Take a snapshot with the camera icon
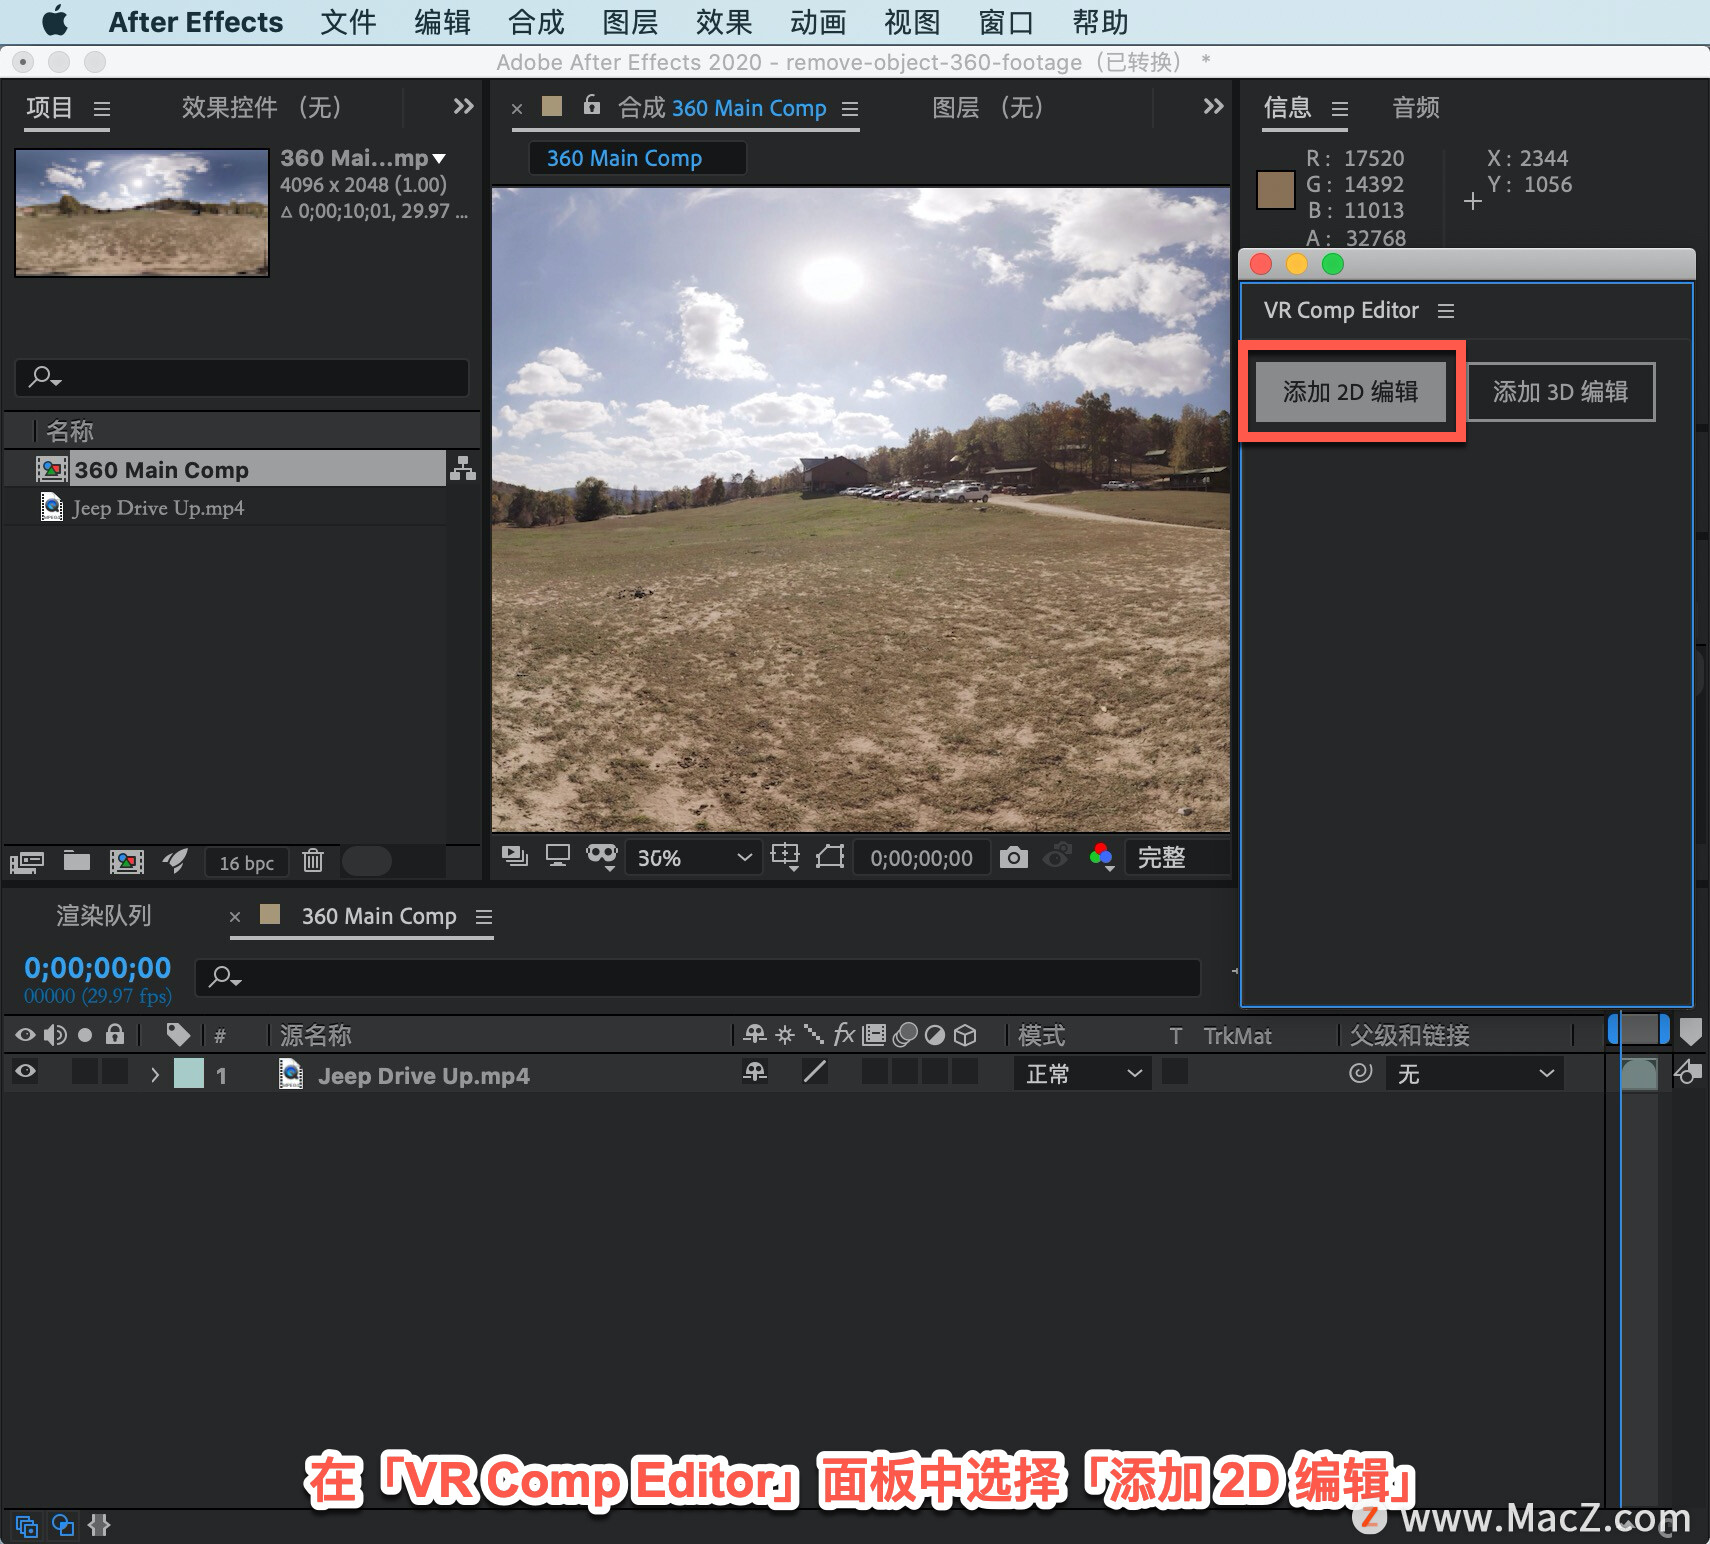 click(x=1014, y=857)
